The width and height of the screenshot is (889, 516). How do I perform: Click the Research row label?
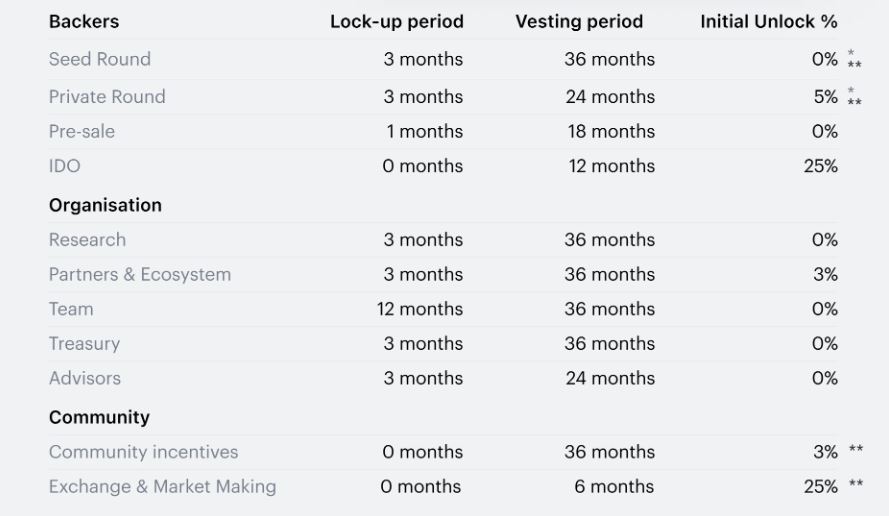pos(87,240)
